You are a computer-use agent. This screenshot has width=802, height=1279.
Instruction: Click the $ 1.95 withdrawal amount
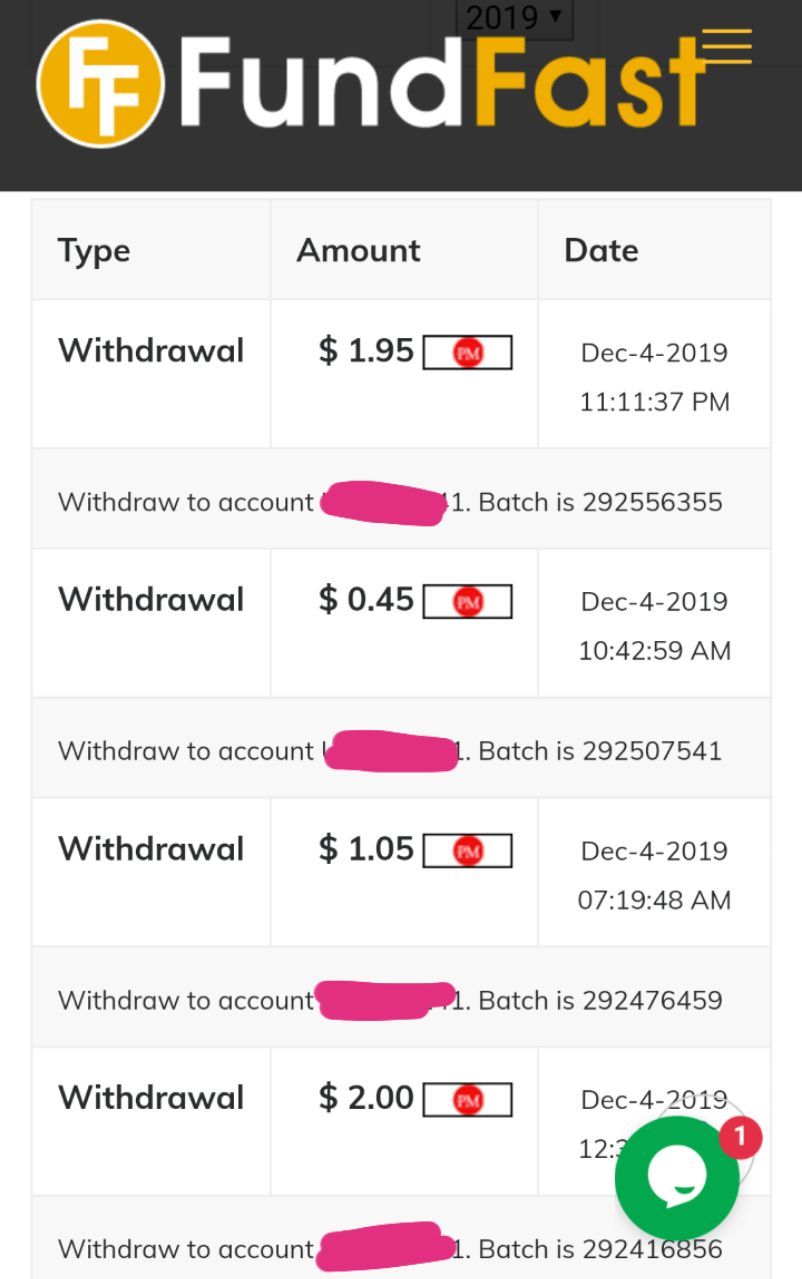pyautogui.click(x=366, y=351)
